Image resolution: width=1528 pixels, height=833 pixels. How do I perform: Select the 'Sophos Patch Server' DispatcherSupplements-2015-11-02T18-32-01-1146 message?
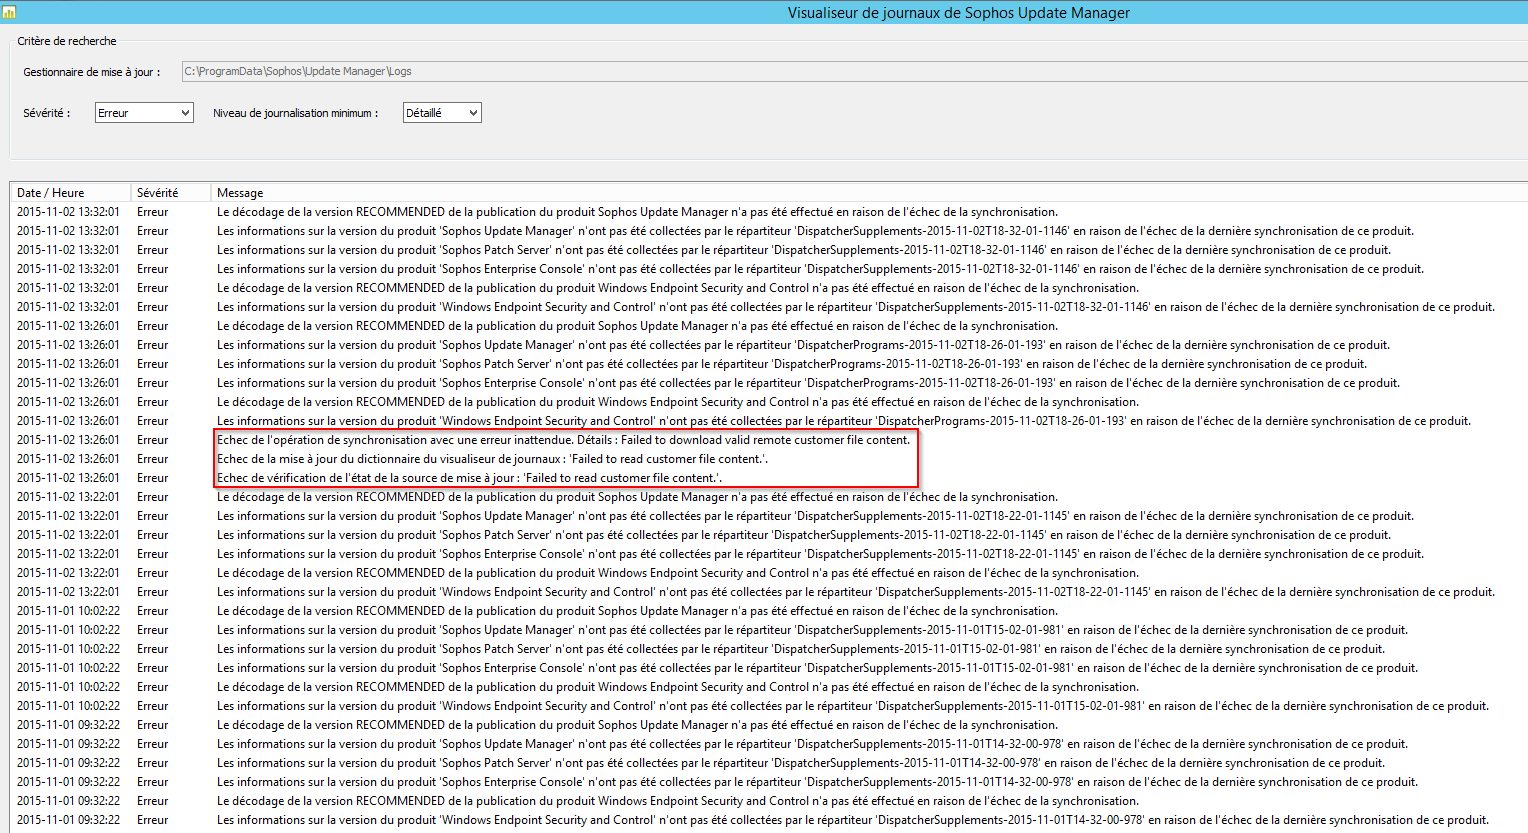click(x=803, y=250)
